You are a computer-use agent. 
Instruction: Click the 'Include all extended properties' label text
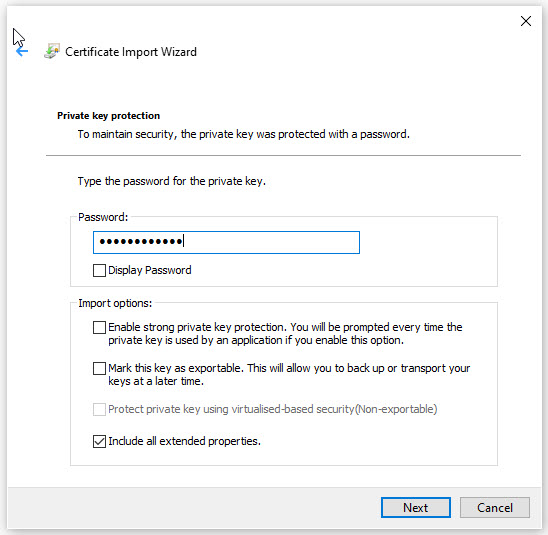coord(185,441)
